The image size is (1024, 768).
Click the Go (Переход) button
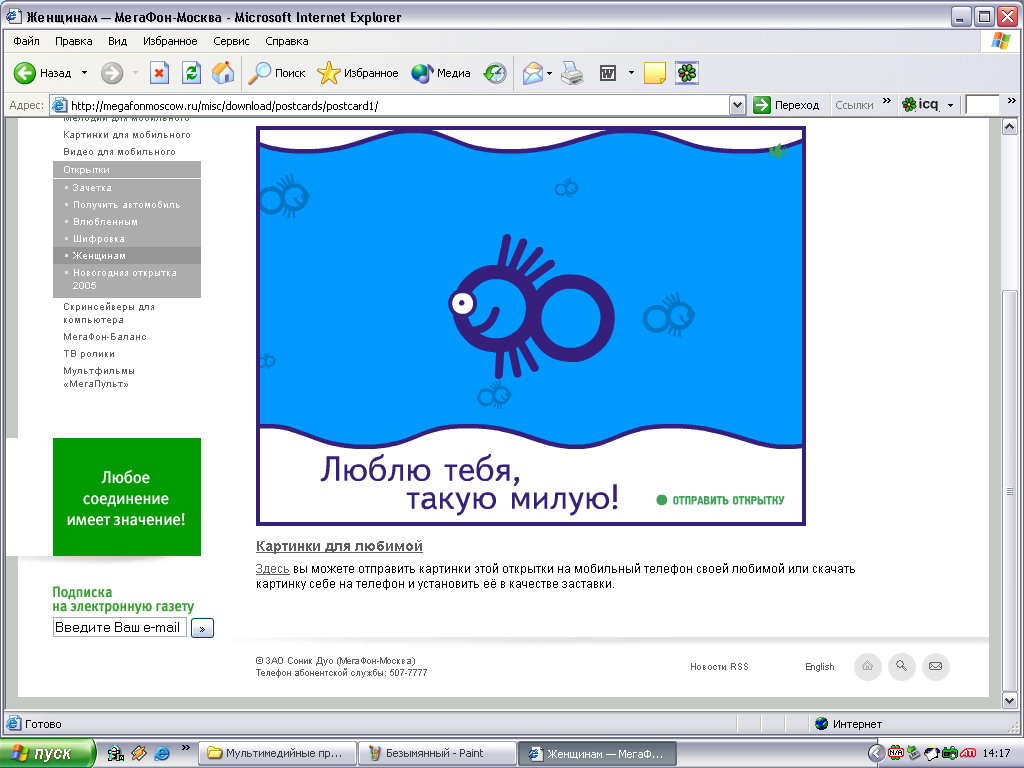(786, 105)
